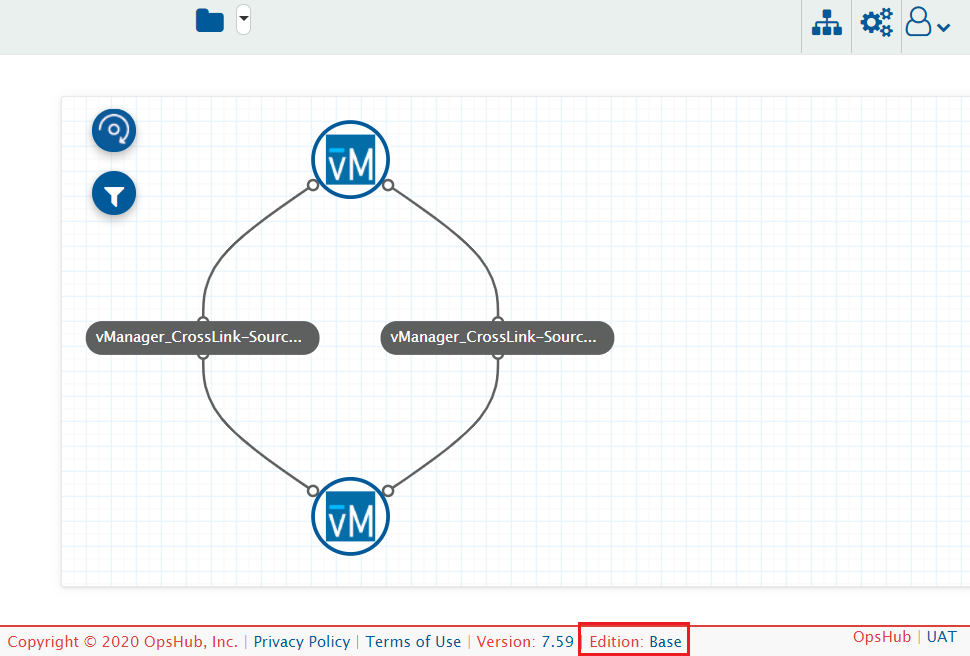The height and width of the screenshot is (656, 970).
Task: Select the left vManager_CrossLink-Sourc... integration label
Action: (202, 338)
